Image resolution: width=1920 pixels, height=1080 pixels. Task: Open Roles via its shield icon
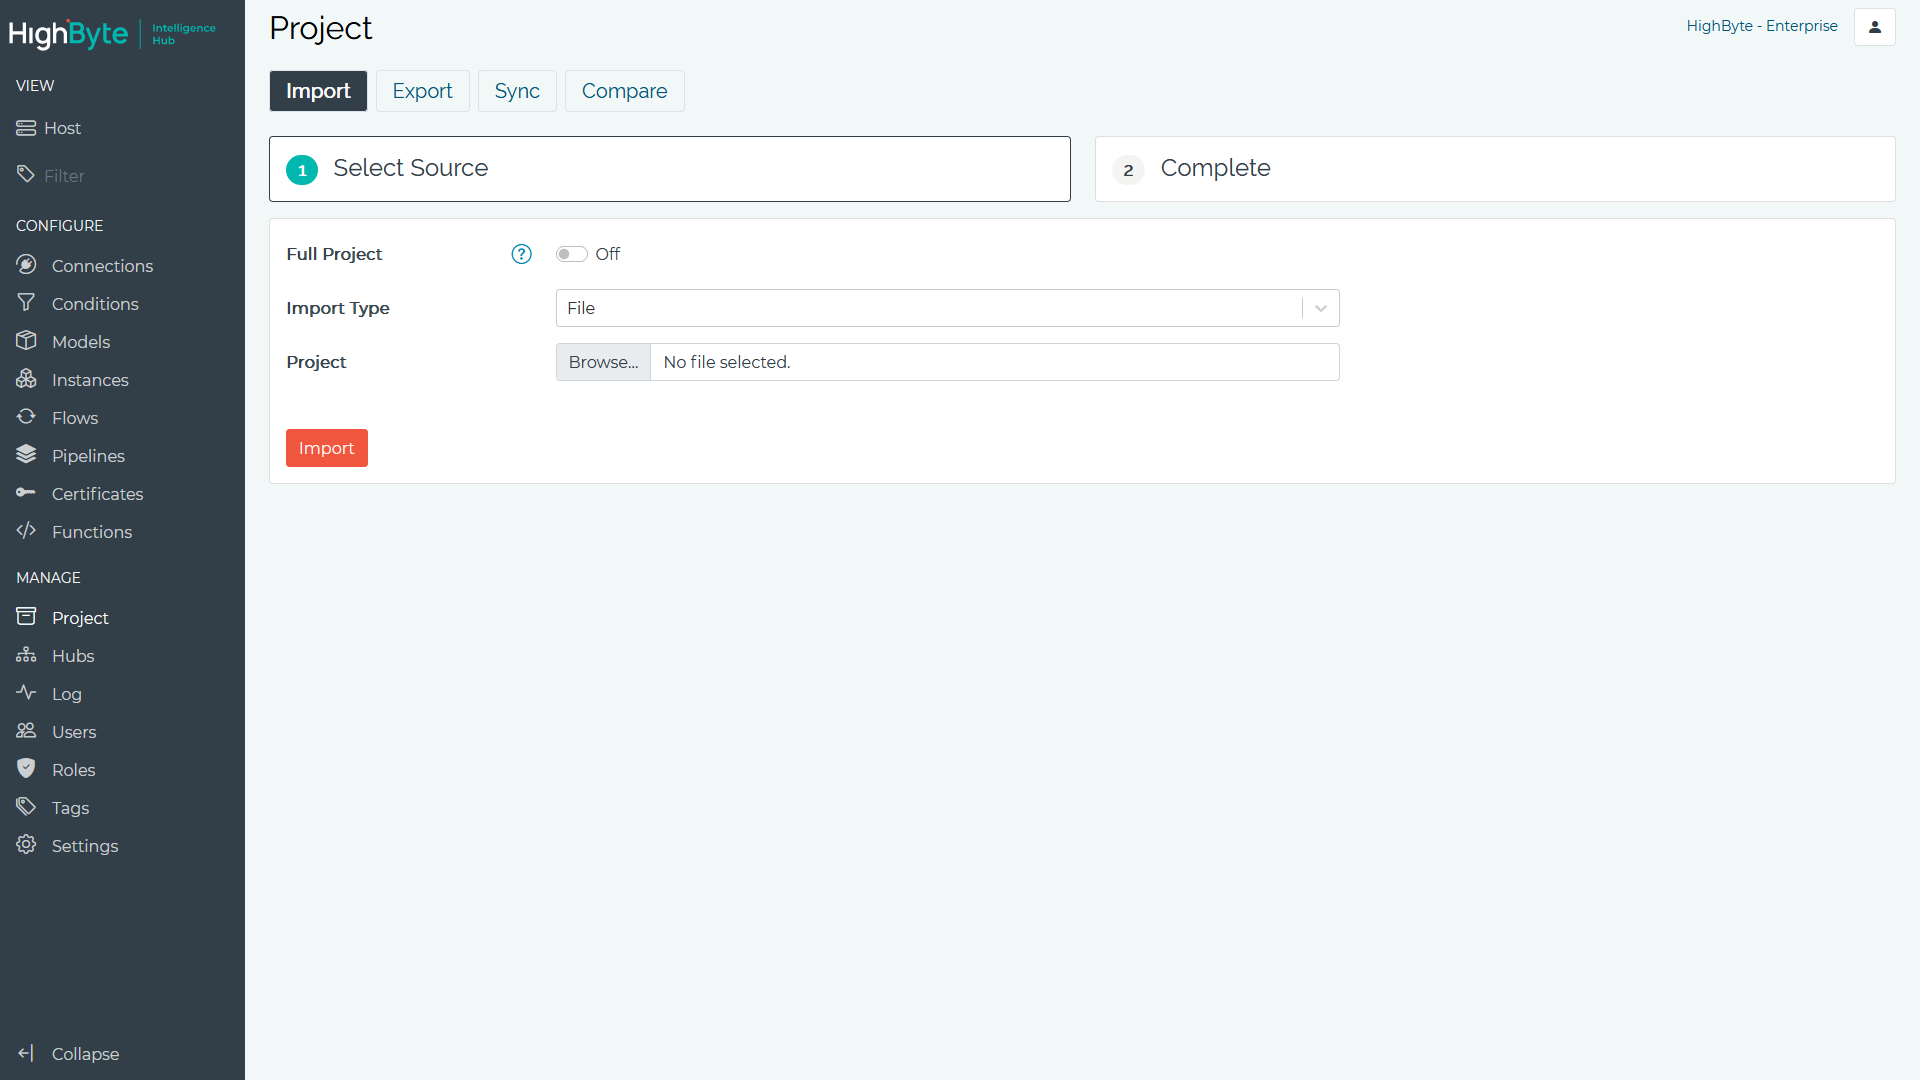pos(26,769)
